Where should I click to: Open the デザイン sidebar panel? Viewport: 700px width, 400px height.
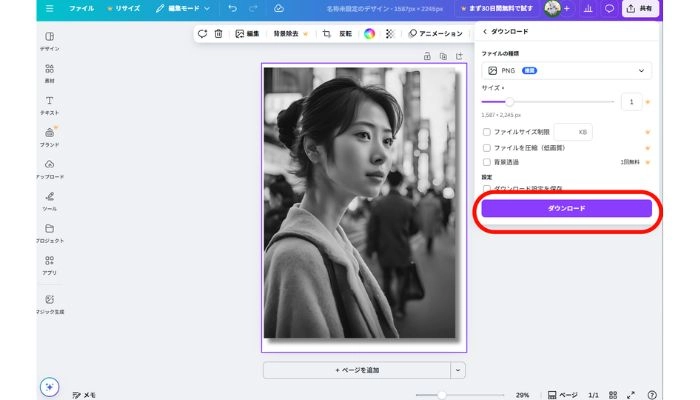(x=50, y=41)
